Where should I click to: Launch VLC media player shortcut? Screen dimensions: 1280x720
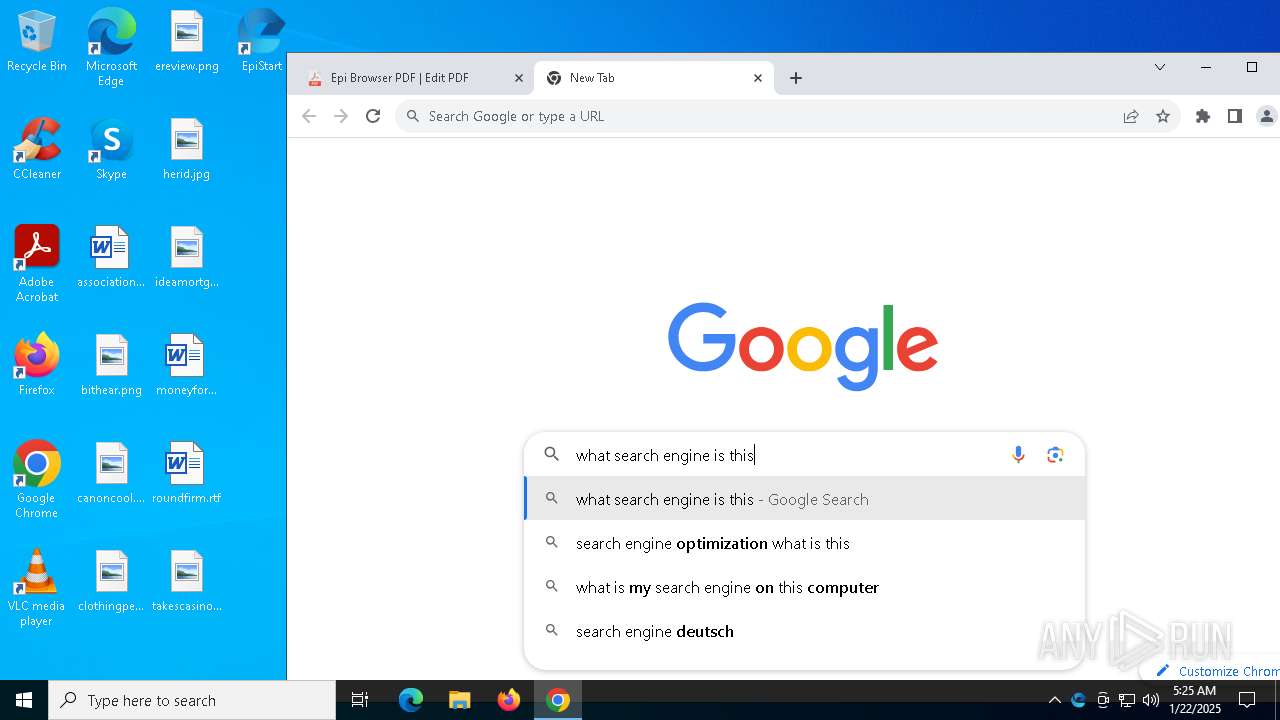[37, 588]
